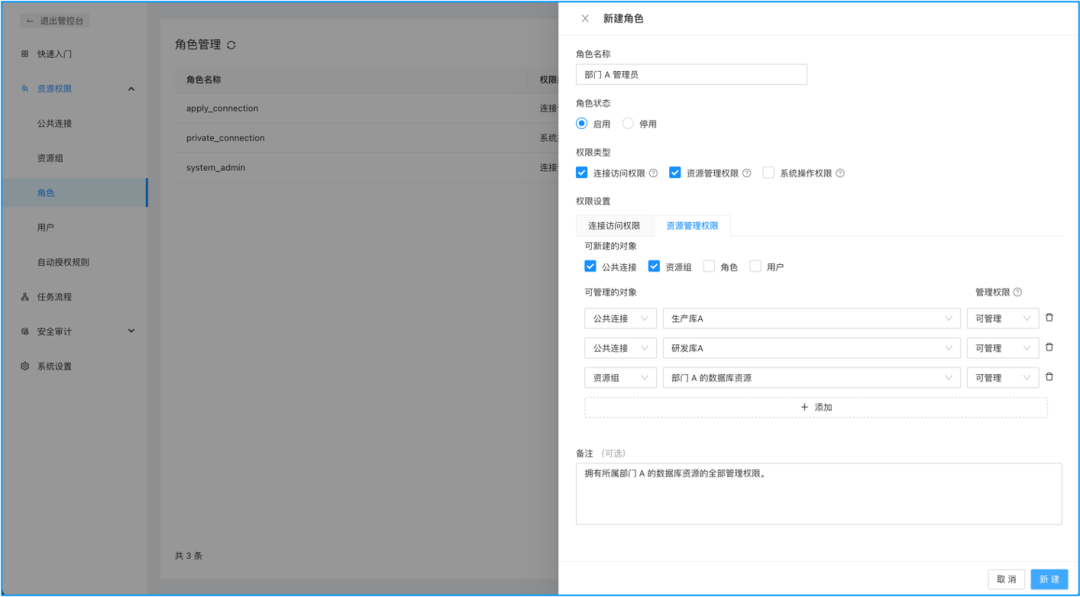Click the 任务流程 sidebar icon
Screen dimensions: 1080x597
(x=23, y=295)
